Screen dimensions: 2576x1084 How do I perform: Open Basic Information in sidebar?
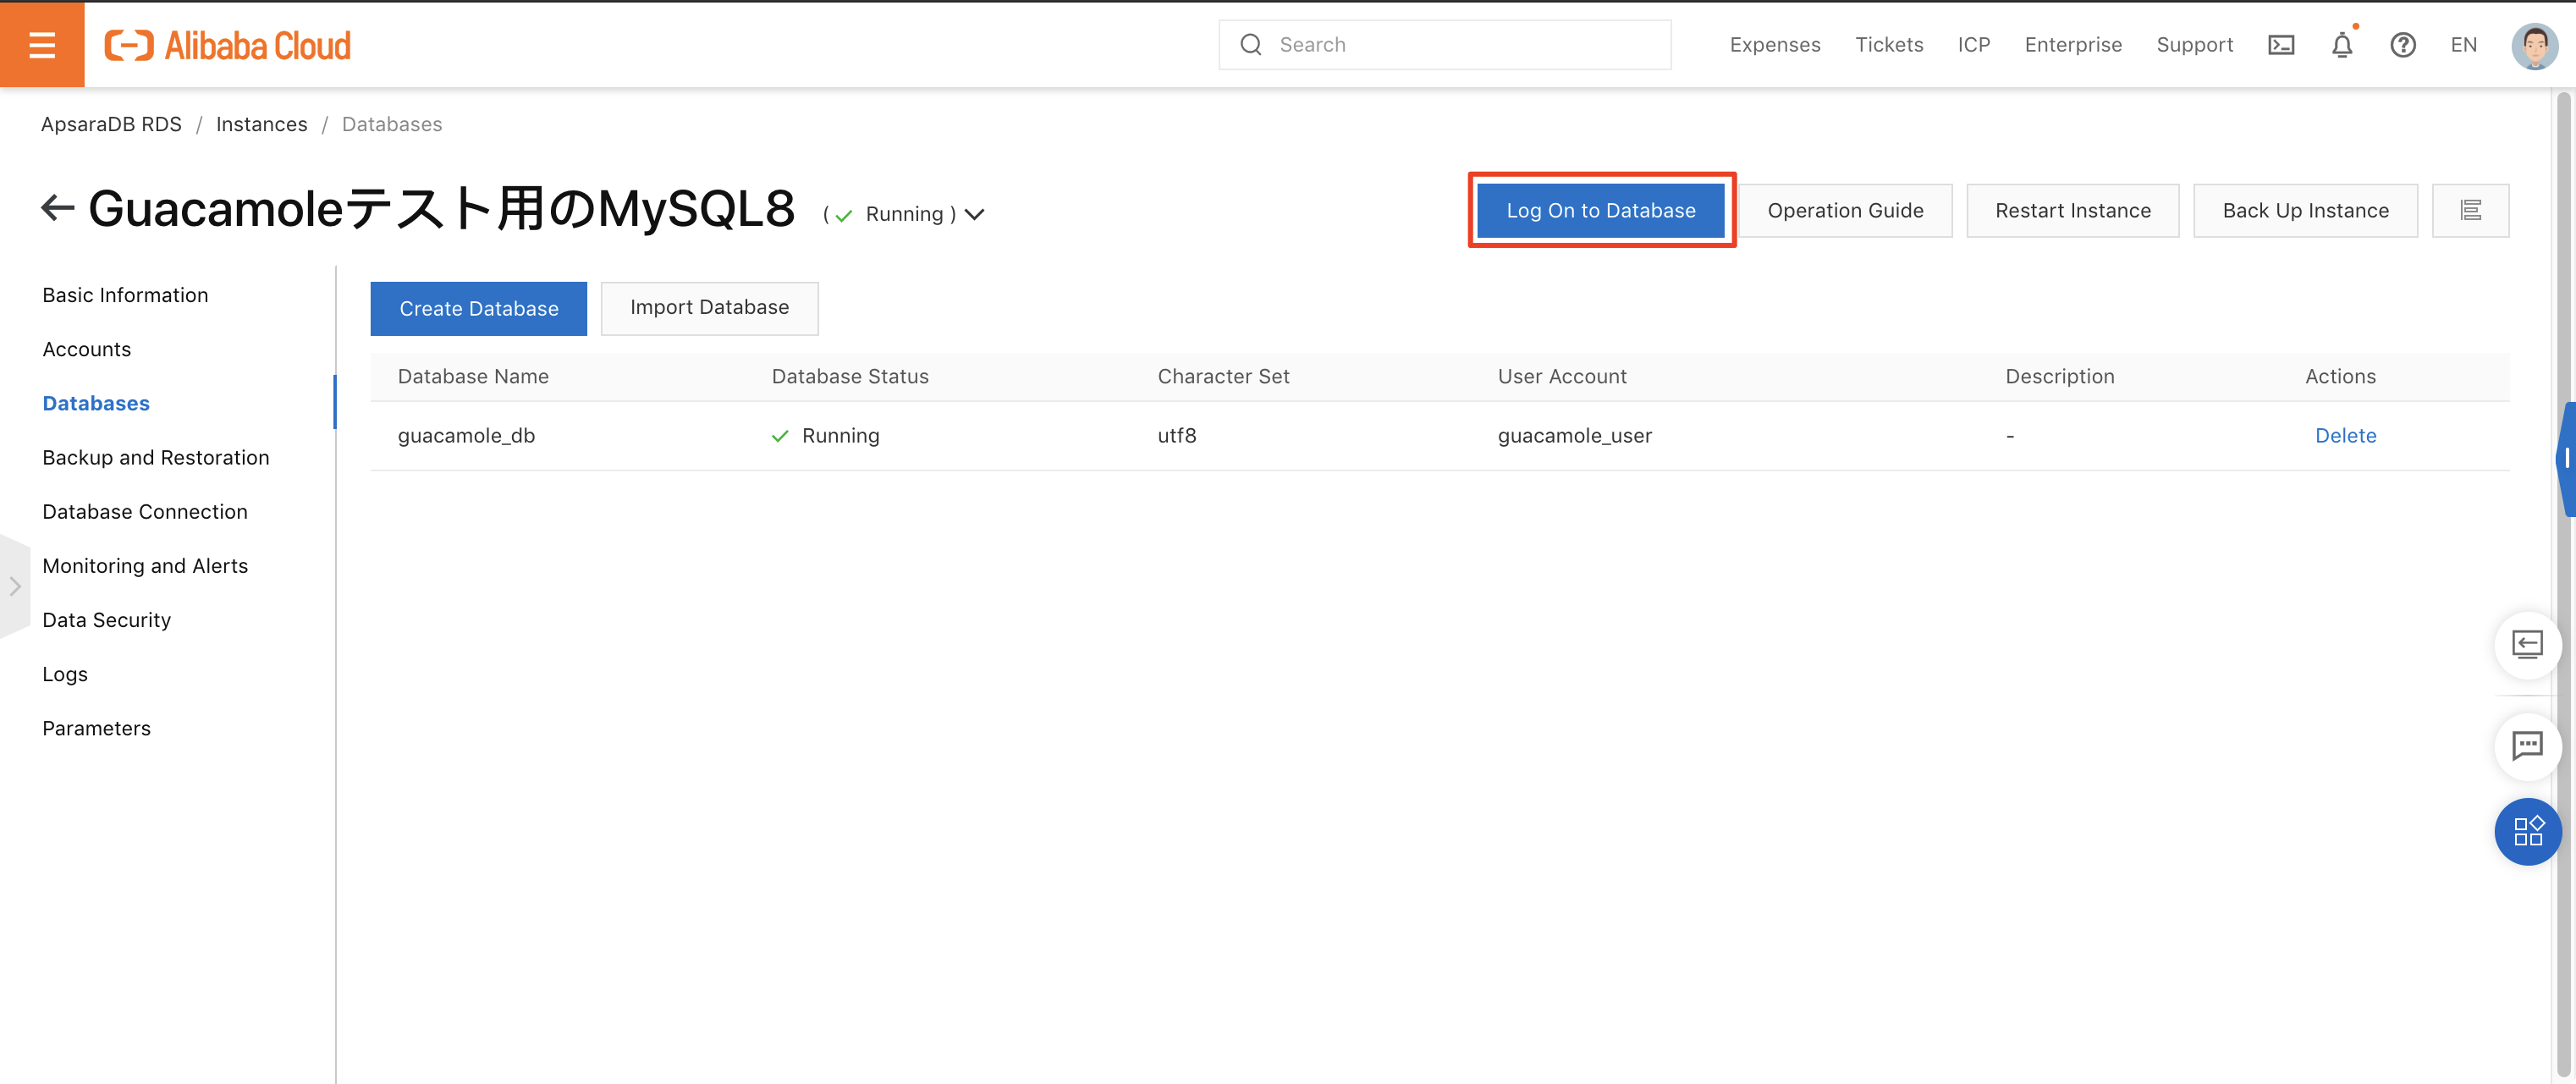pyautogui.click(x=125, y=295)
